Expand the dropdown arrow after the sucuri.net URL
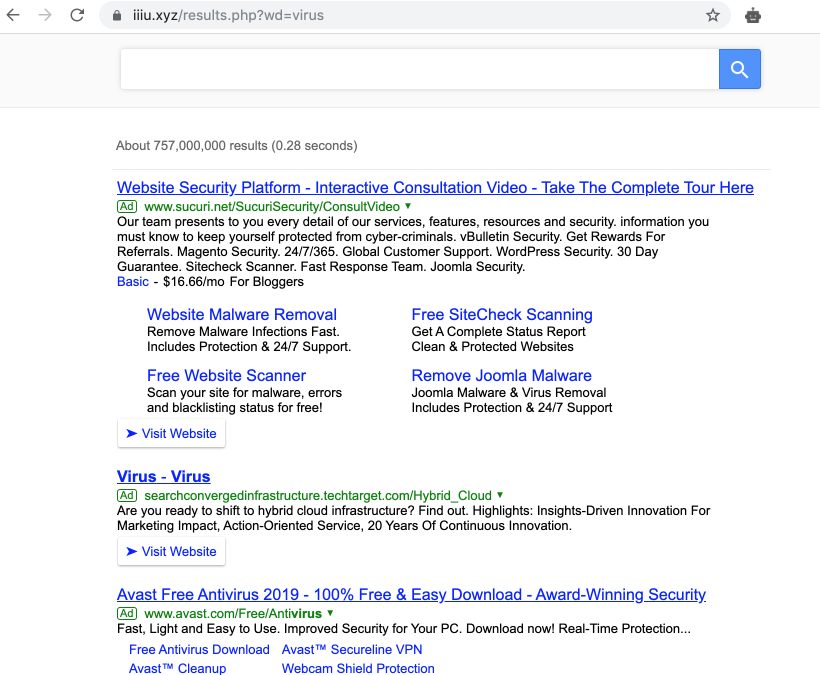This screenshot has width=820, height=675. 408,206
